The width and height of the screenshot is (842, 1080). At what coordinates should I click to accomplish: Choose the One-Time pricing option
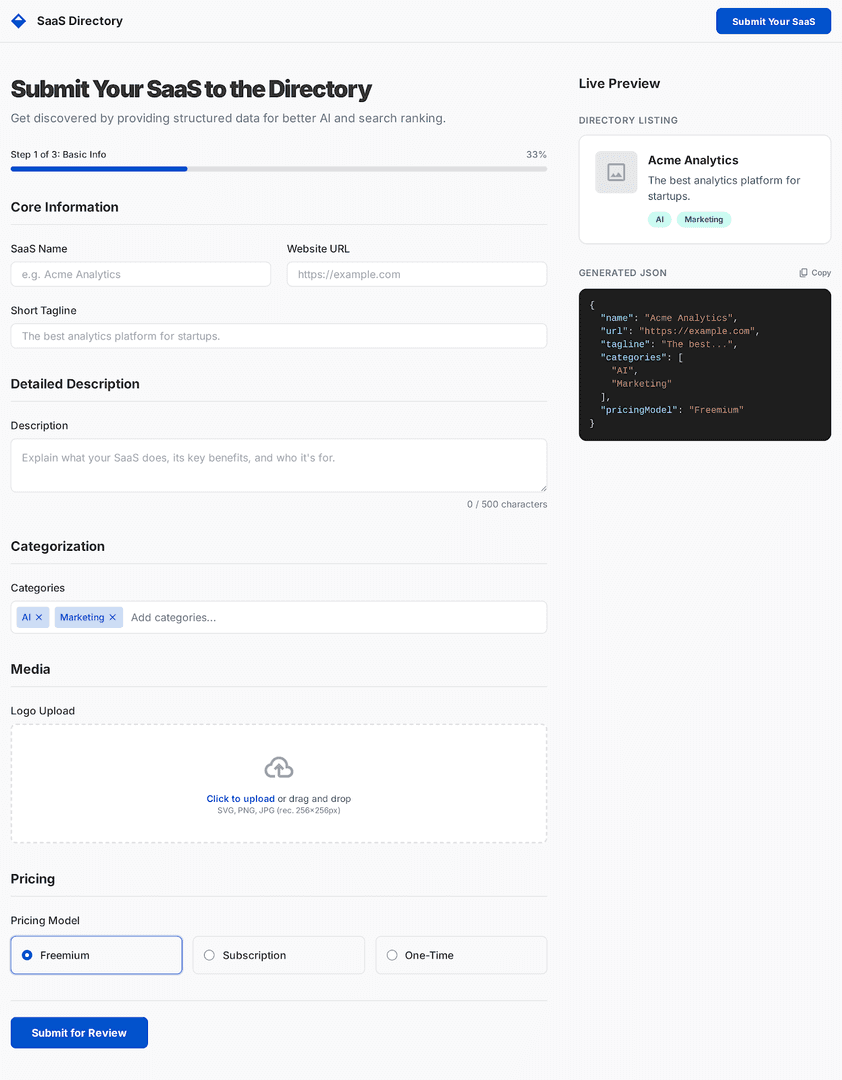[x=392, y=955]
